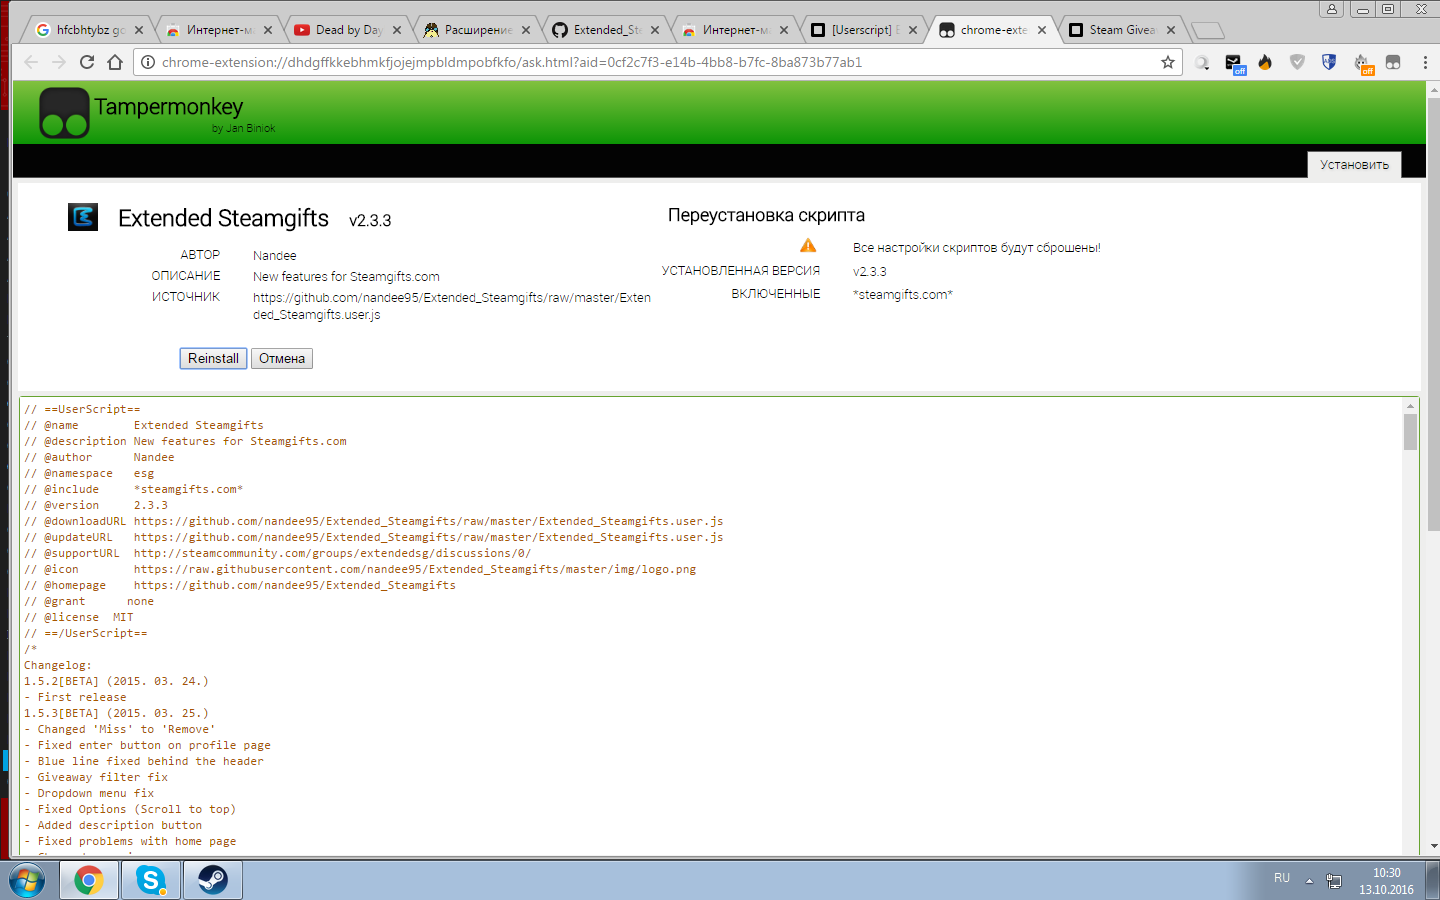1440x900 pixels.
Task: Close the Dead by Day tab
Action: coord(397,30)
